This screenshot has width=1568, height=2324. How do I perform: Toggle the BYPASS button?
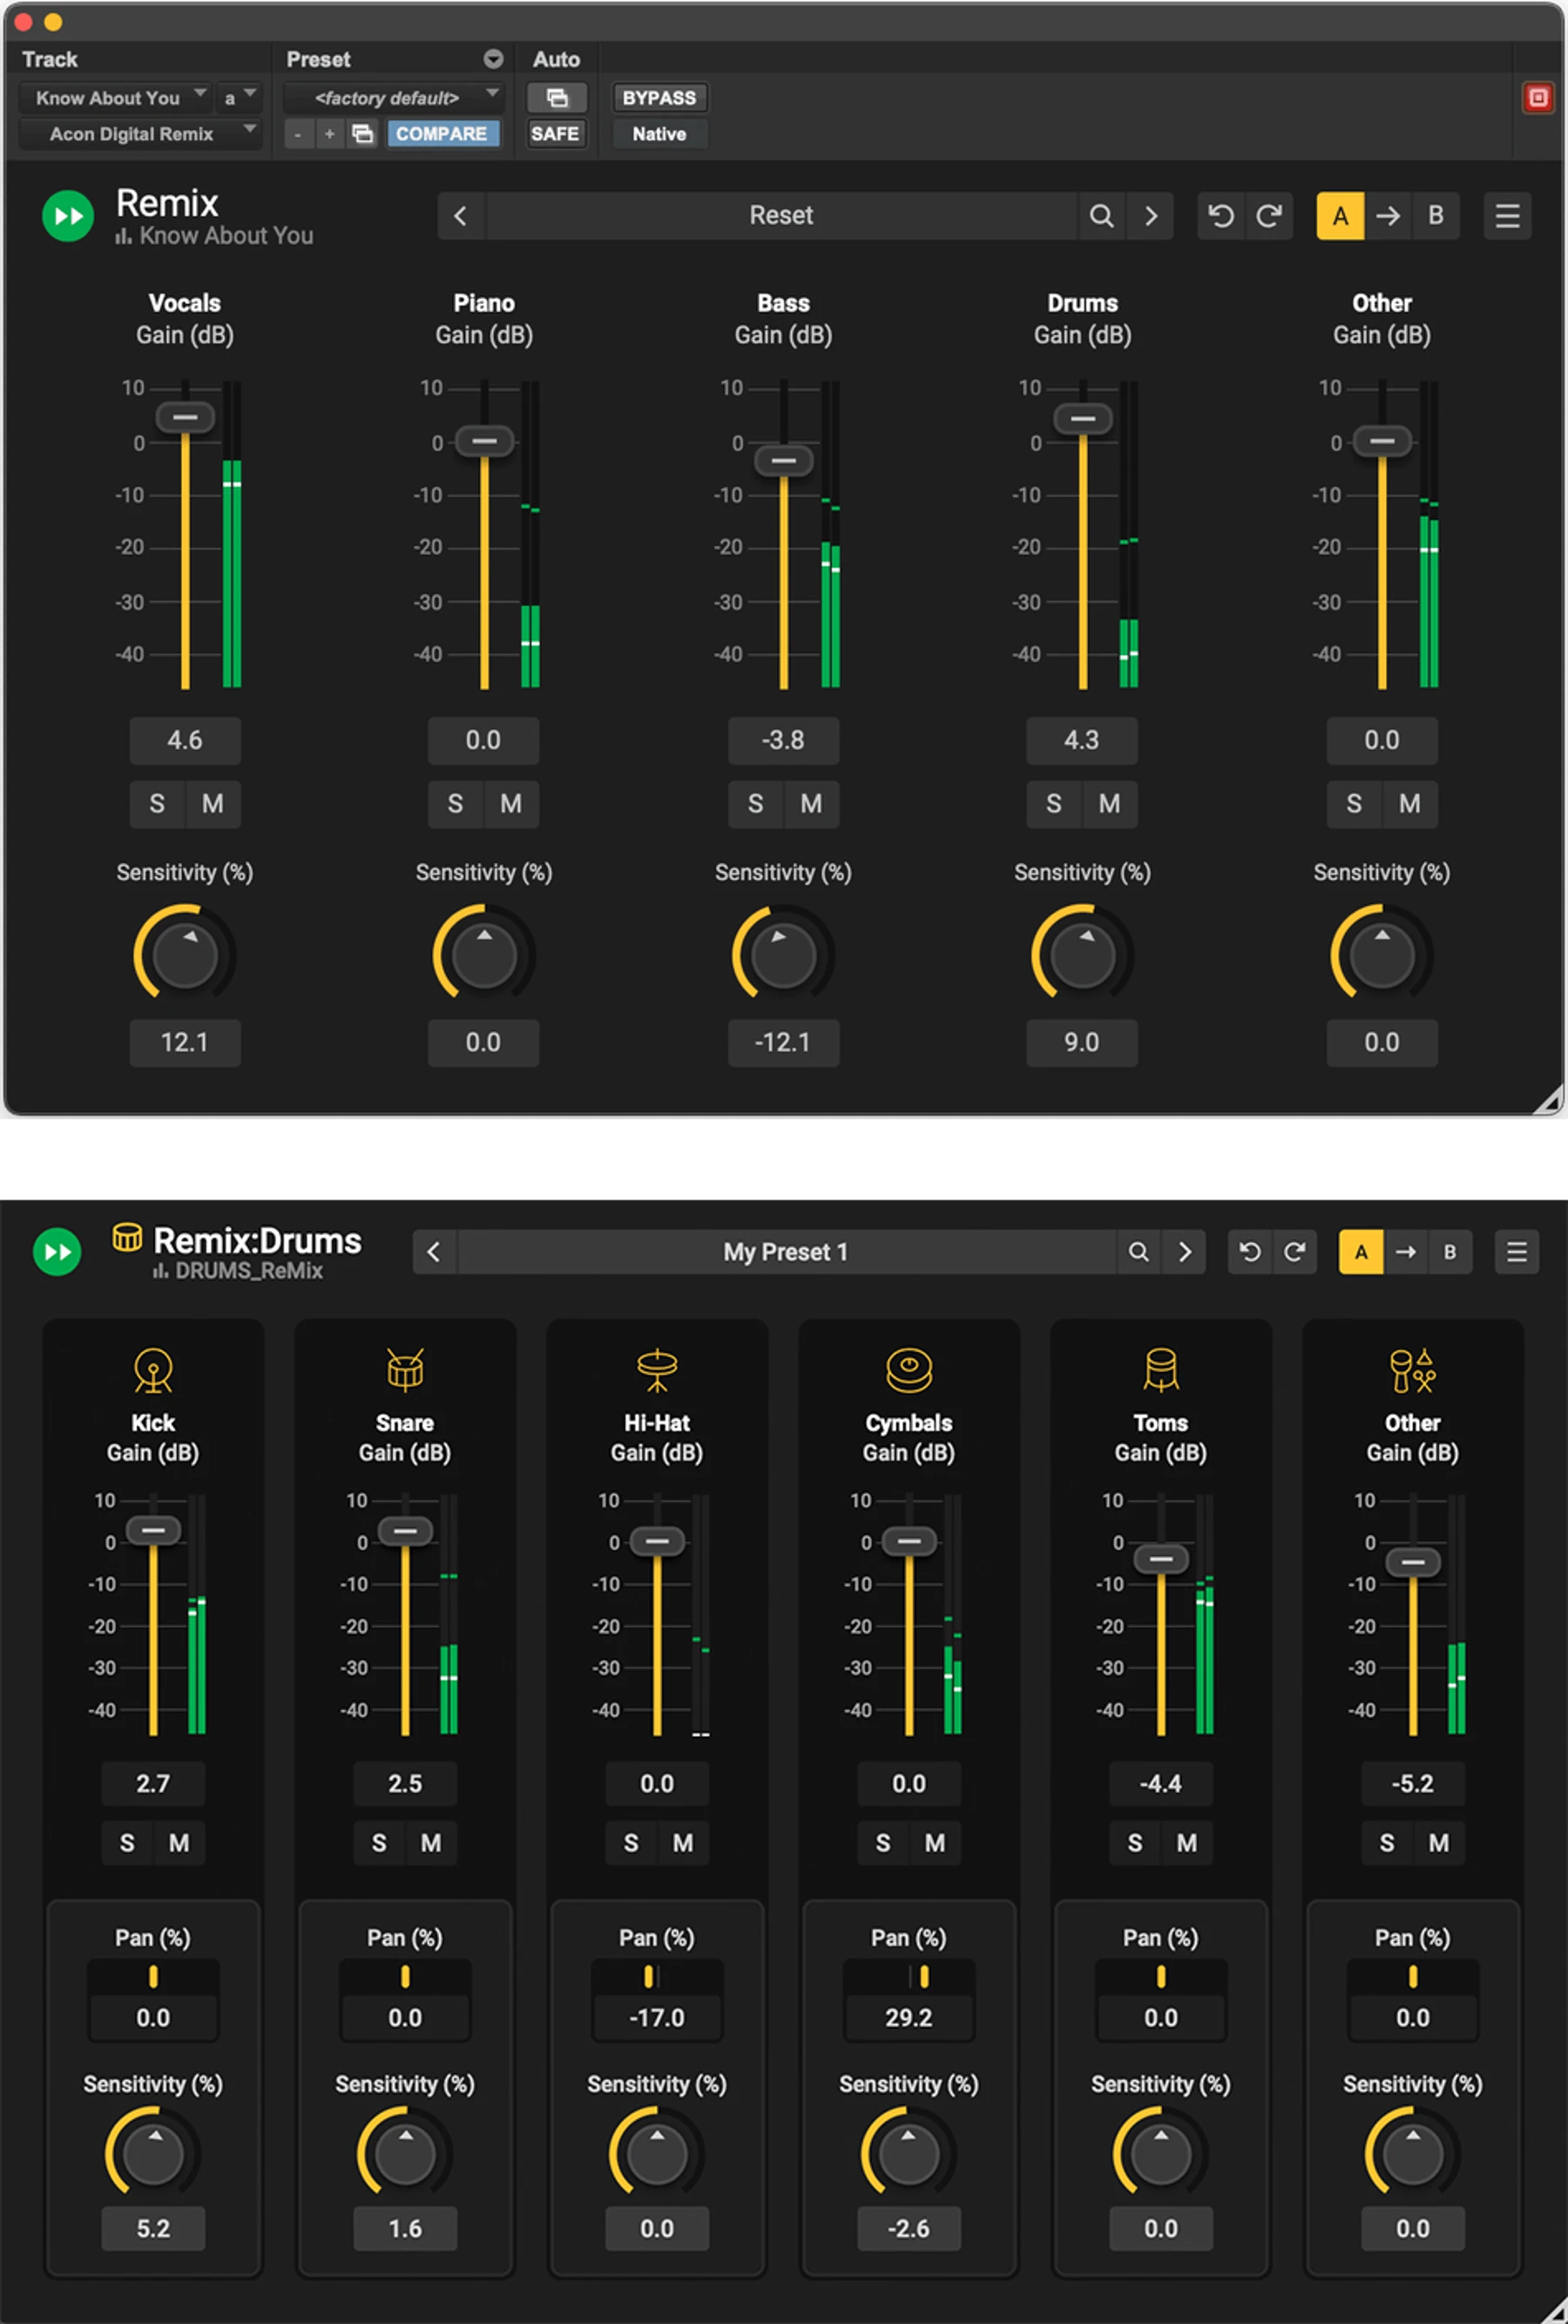[x=659, y=98]
